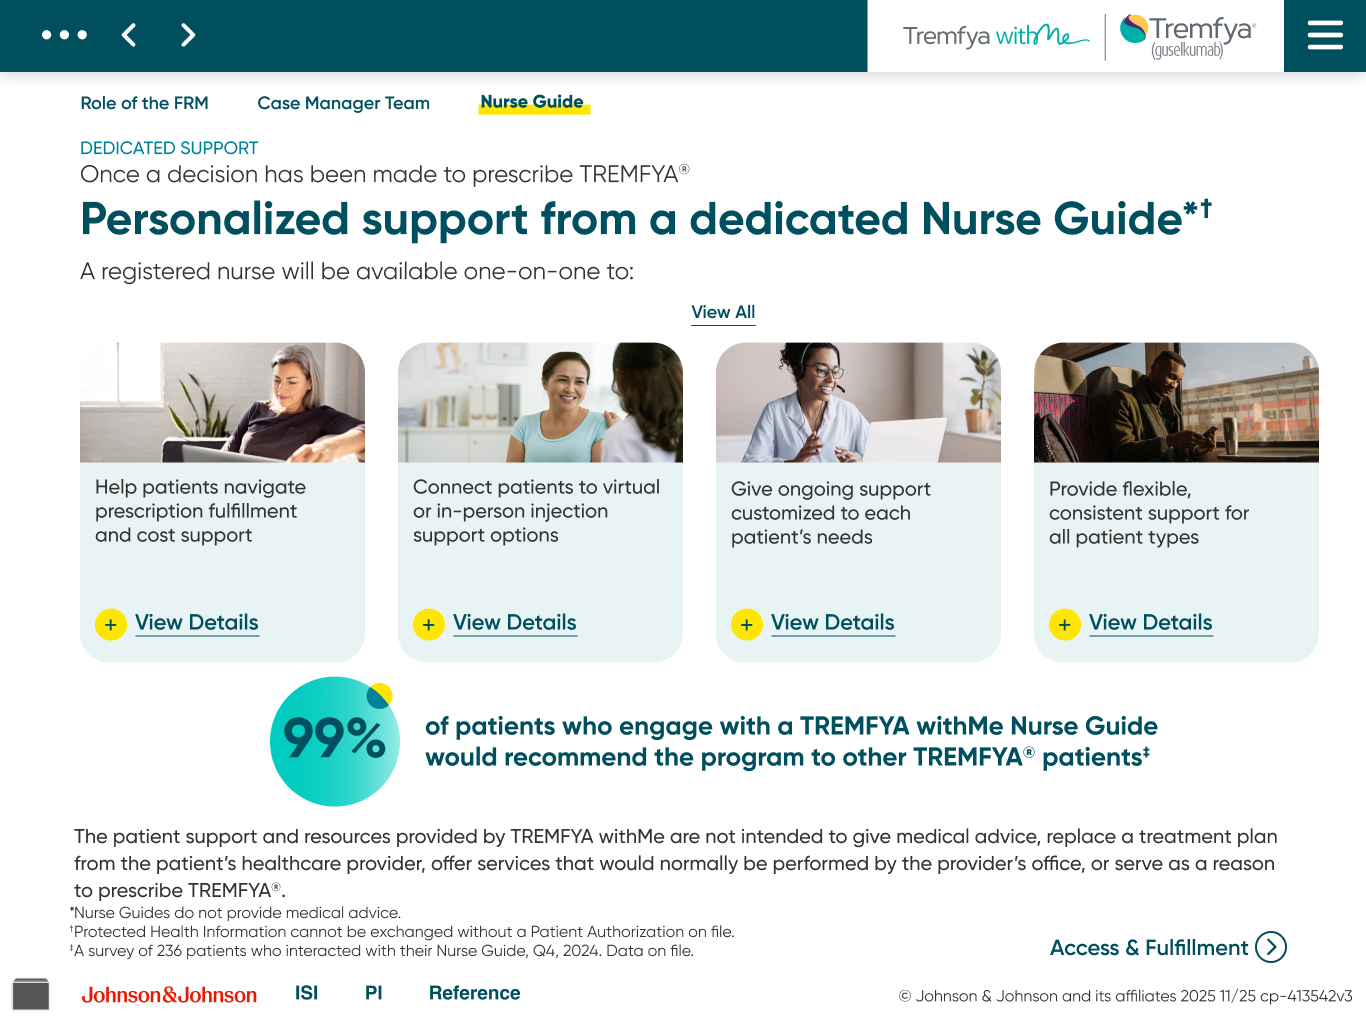
Task: Click the Tremfya withMe logo
Action: point(995,36)
